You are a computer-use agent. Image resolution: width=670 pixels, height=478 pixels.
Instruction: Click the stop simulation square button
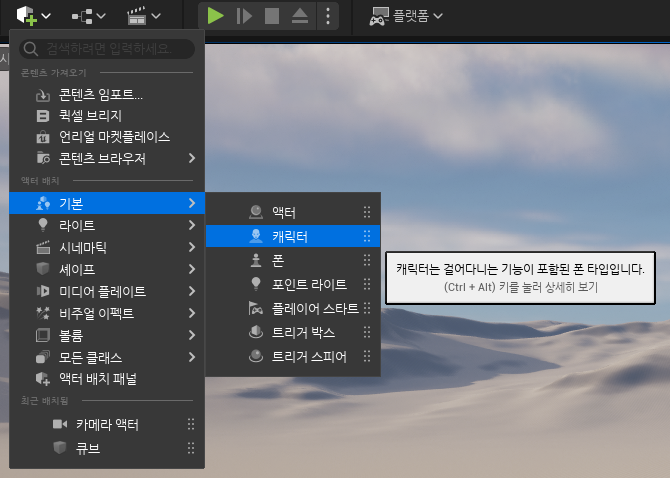pos(272,16)
